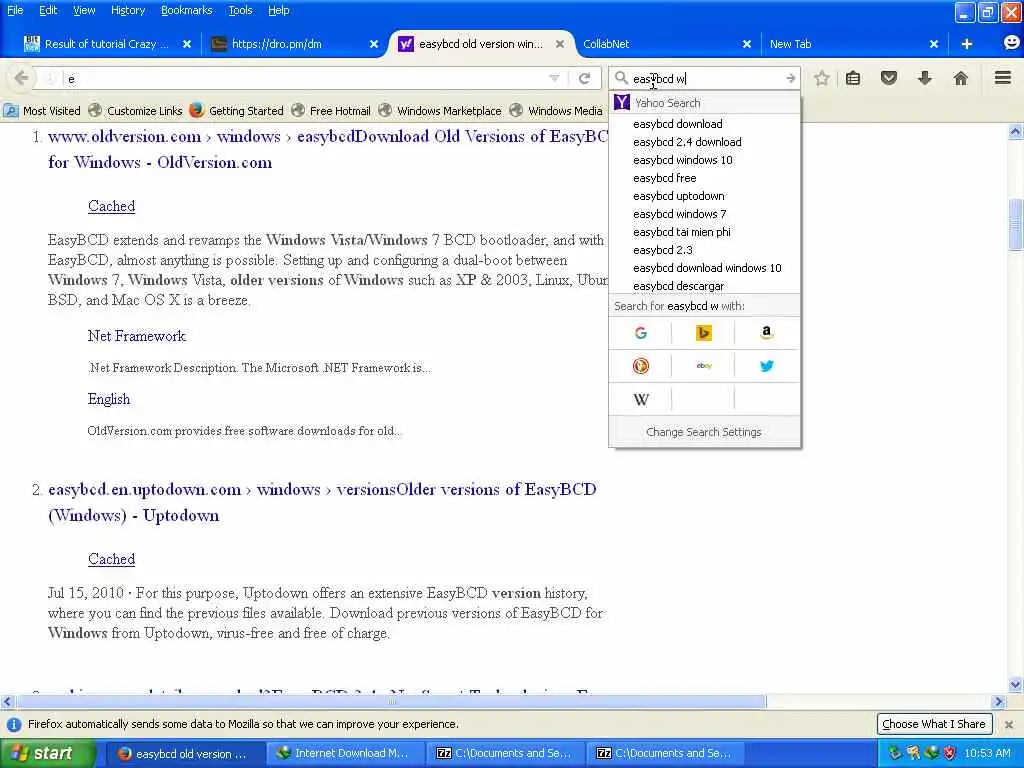
Task: Reload the current page
Action: (584, 78)
